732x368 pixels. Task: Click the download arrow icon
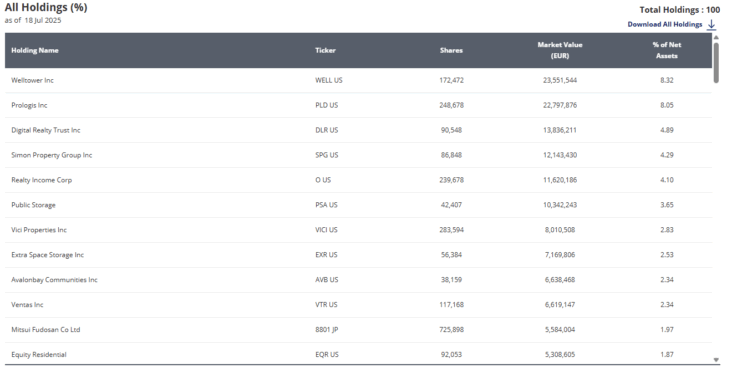(x=711, y=25)
